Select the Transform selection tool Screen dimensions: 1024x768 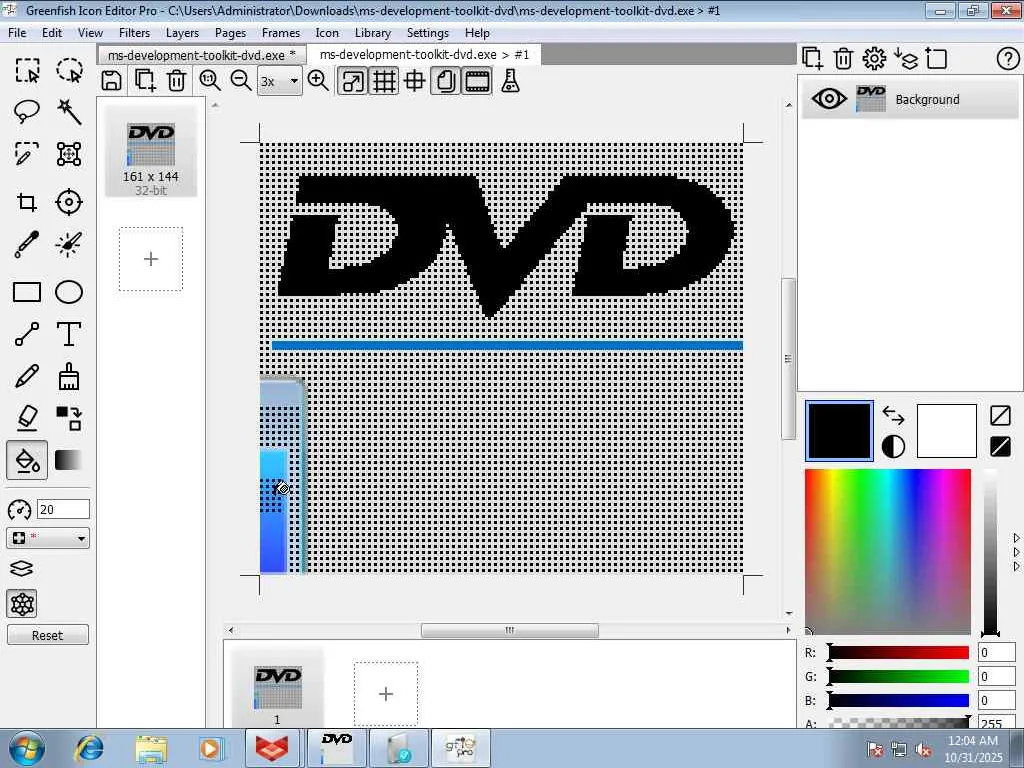69,154
